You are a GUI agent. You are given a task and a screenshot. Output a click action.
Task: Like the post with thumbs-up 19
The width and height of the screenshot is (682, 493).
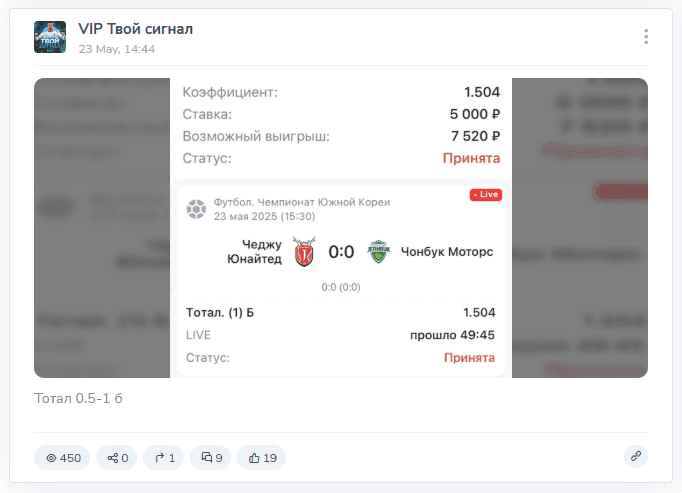click(x=261, y=458)
